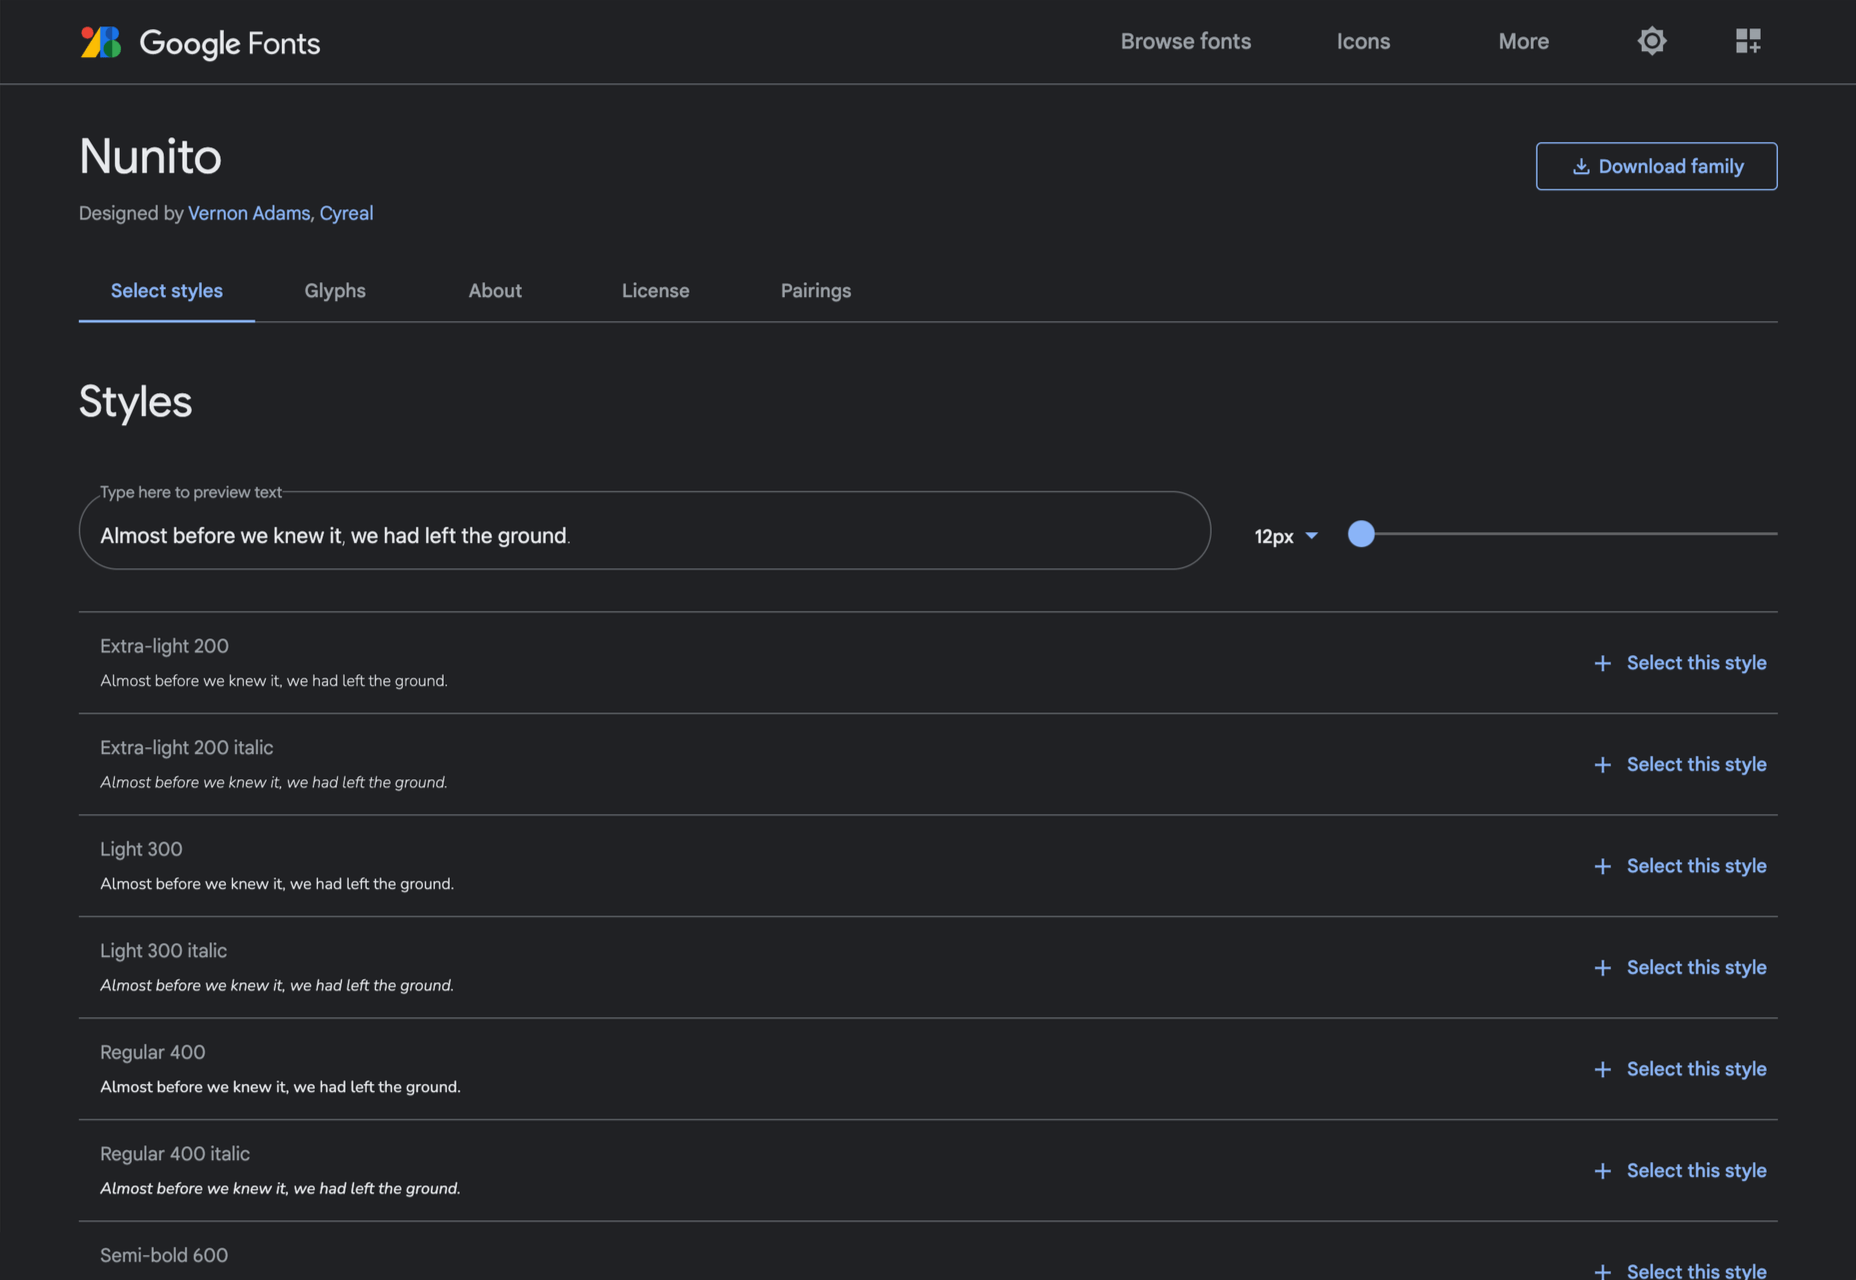This screenshot has height=1280, width=1856.
Task: Open the selected families grid icon
Action: click(x=1748, y=41)
